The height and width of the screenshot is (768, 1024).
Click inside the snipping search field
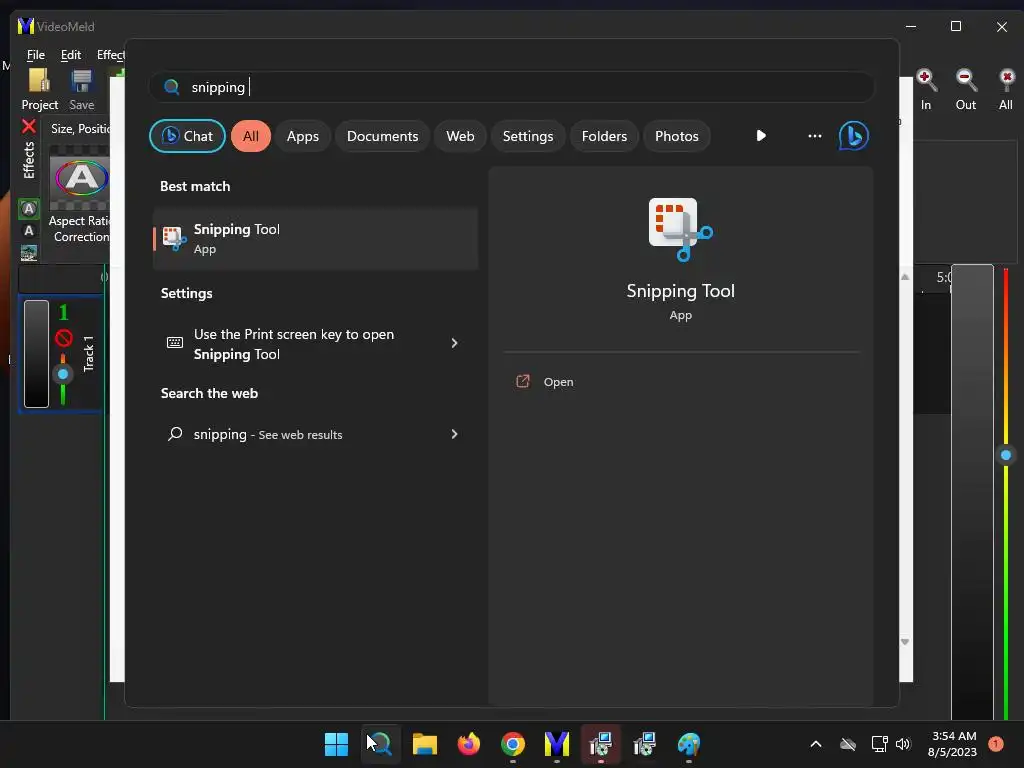tap(511, 87)
